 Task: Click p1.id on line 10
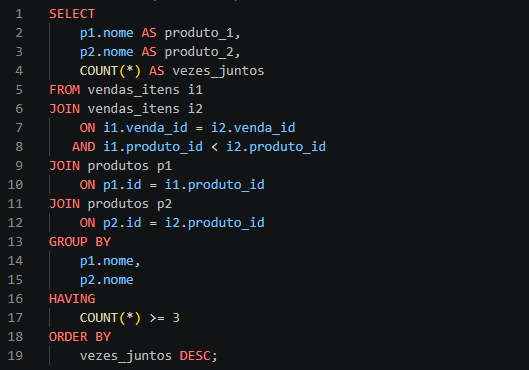click(122, 185)
